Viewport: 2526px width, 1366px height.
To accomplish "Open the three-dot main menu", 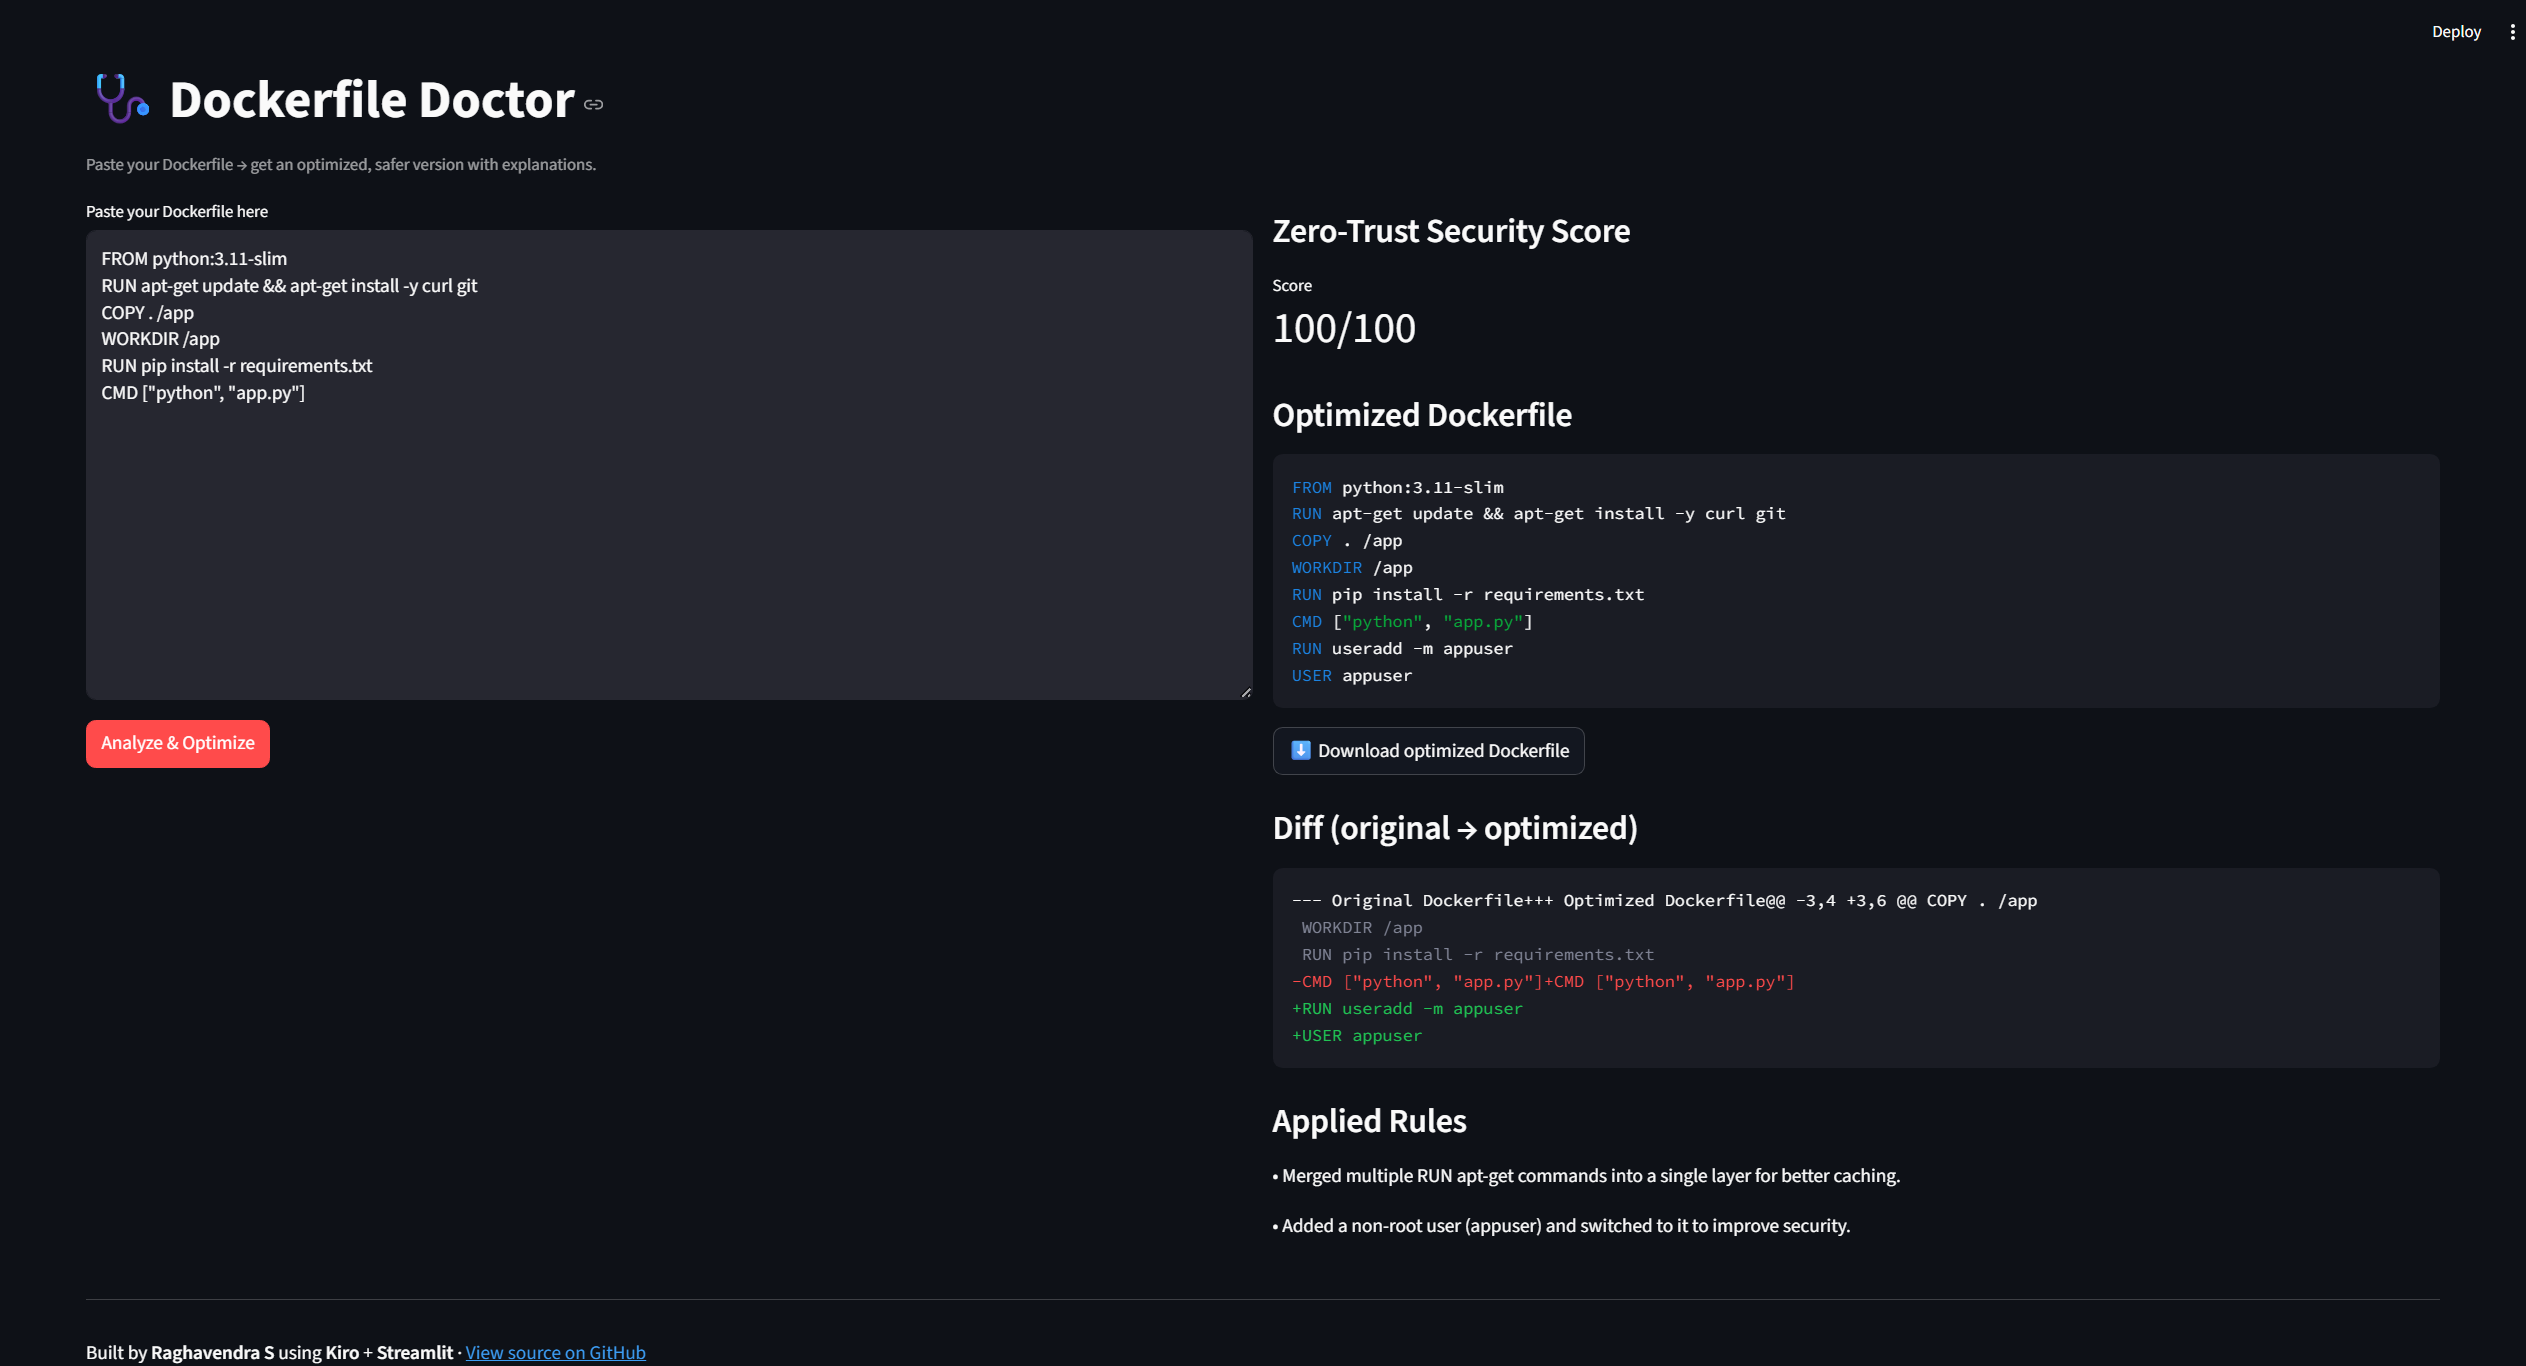I will (2512, 32).
